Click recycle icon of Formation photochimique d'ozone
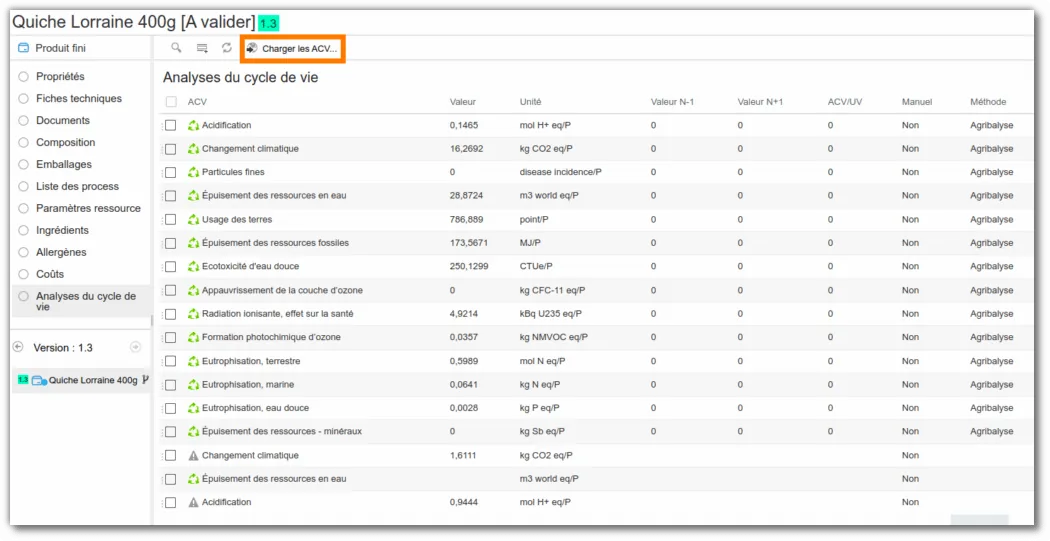 pyautogui.click(x=194, y=337)
